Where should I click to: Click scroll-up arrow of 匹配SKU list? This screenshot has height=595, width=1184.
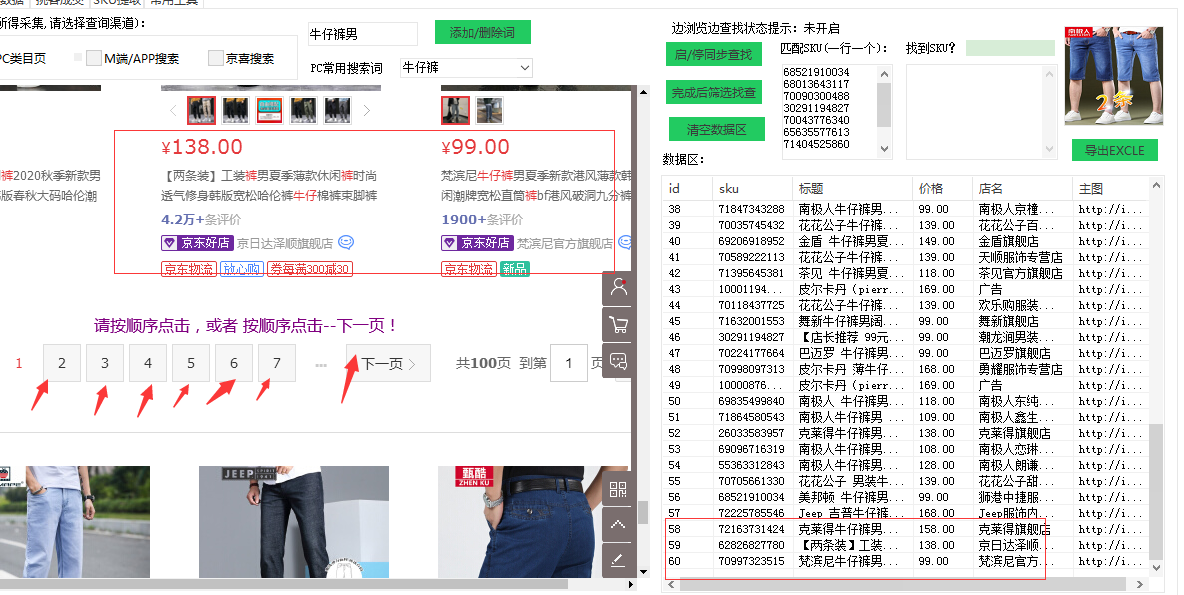[884, 73]
